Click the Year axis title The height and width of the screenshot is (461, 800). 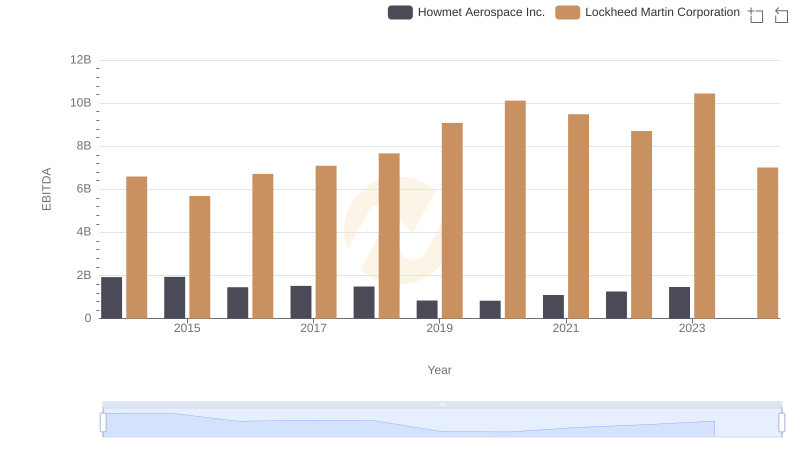439,370
